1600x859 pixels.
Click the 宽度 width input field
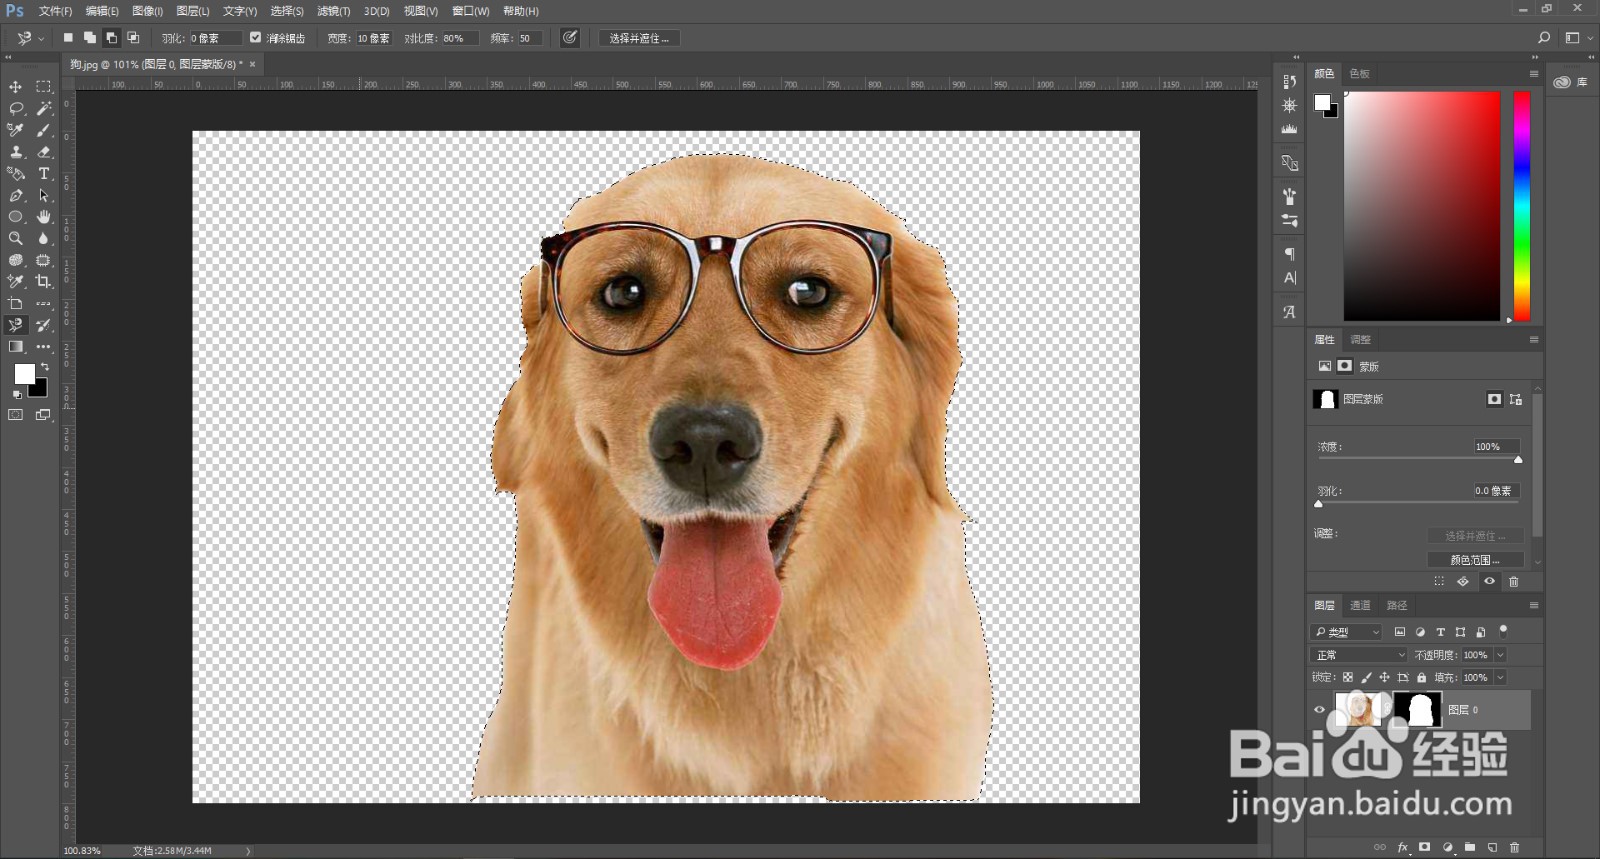374,38
